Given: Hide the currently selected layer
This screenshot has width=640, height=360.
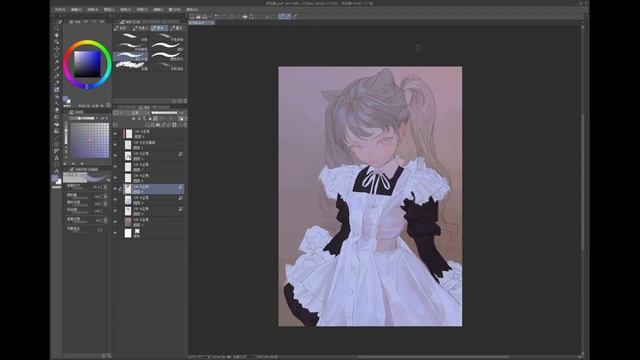Looking at the screenshot, I should click(116, 189).
